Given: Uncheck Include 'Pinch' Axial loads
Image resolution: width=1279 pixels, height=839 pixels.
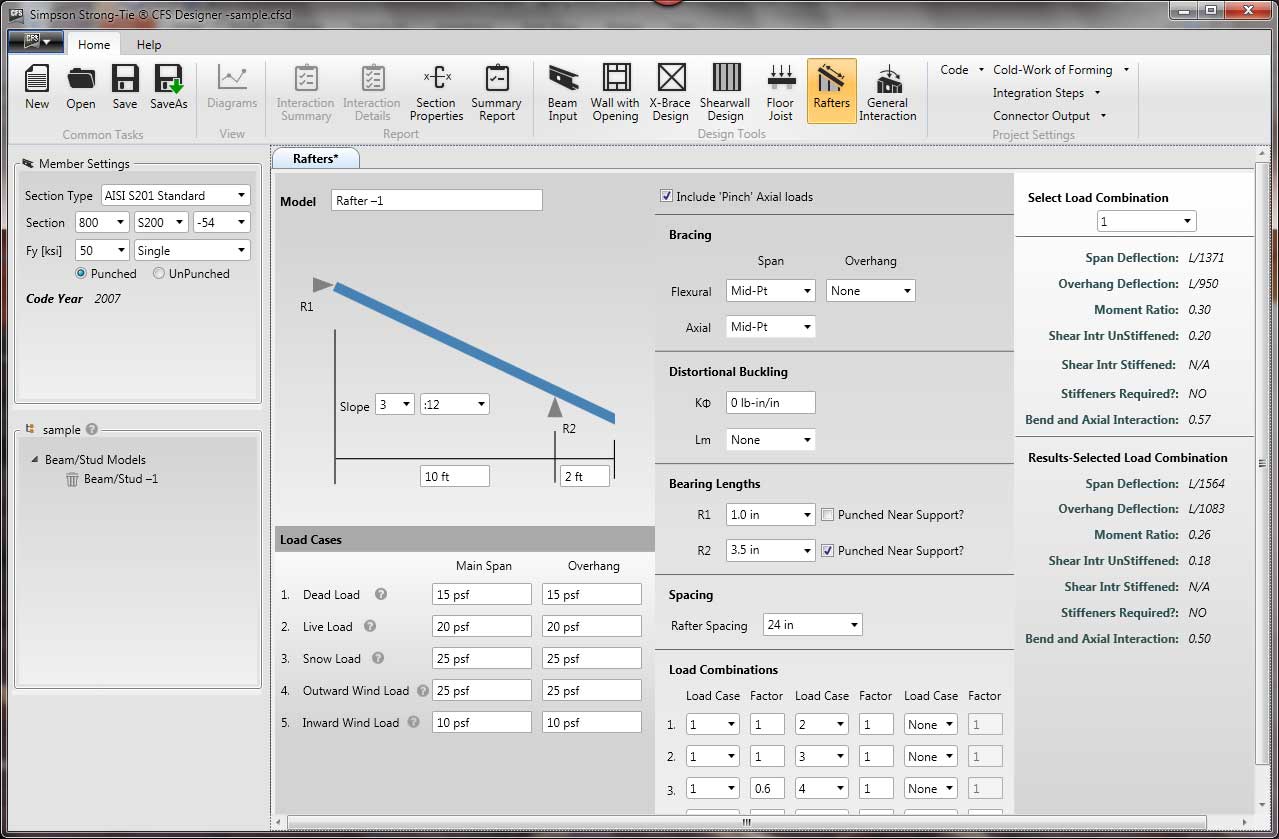Looking at the screenshot, I should [666, 196].
